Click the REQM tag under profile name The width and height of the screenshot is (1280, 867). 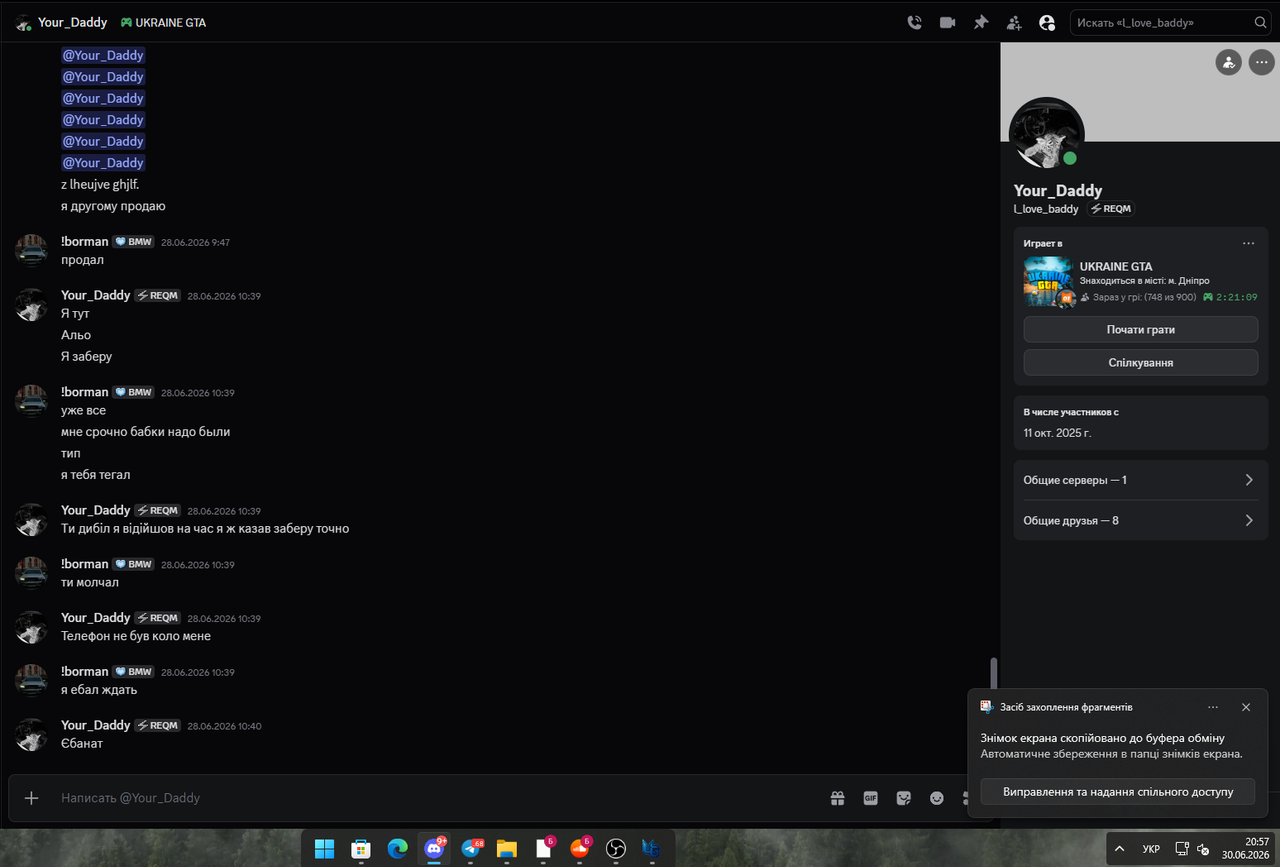(1111, 209)
